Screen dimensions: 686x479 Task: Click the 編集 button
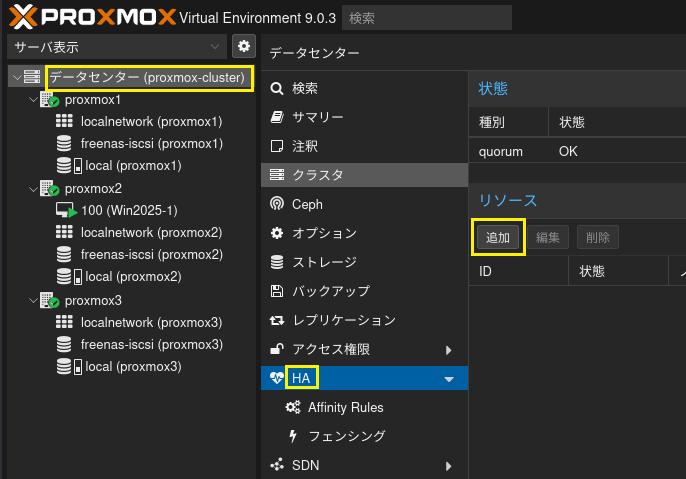548,237
